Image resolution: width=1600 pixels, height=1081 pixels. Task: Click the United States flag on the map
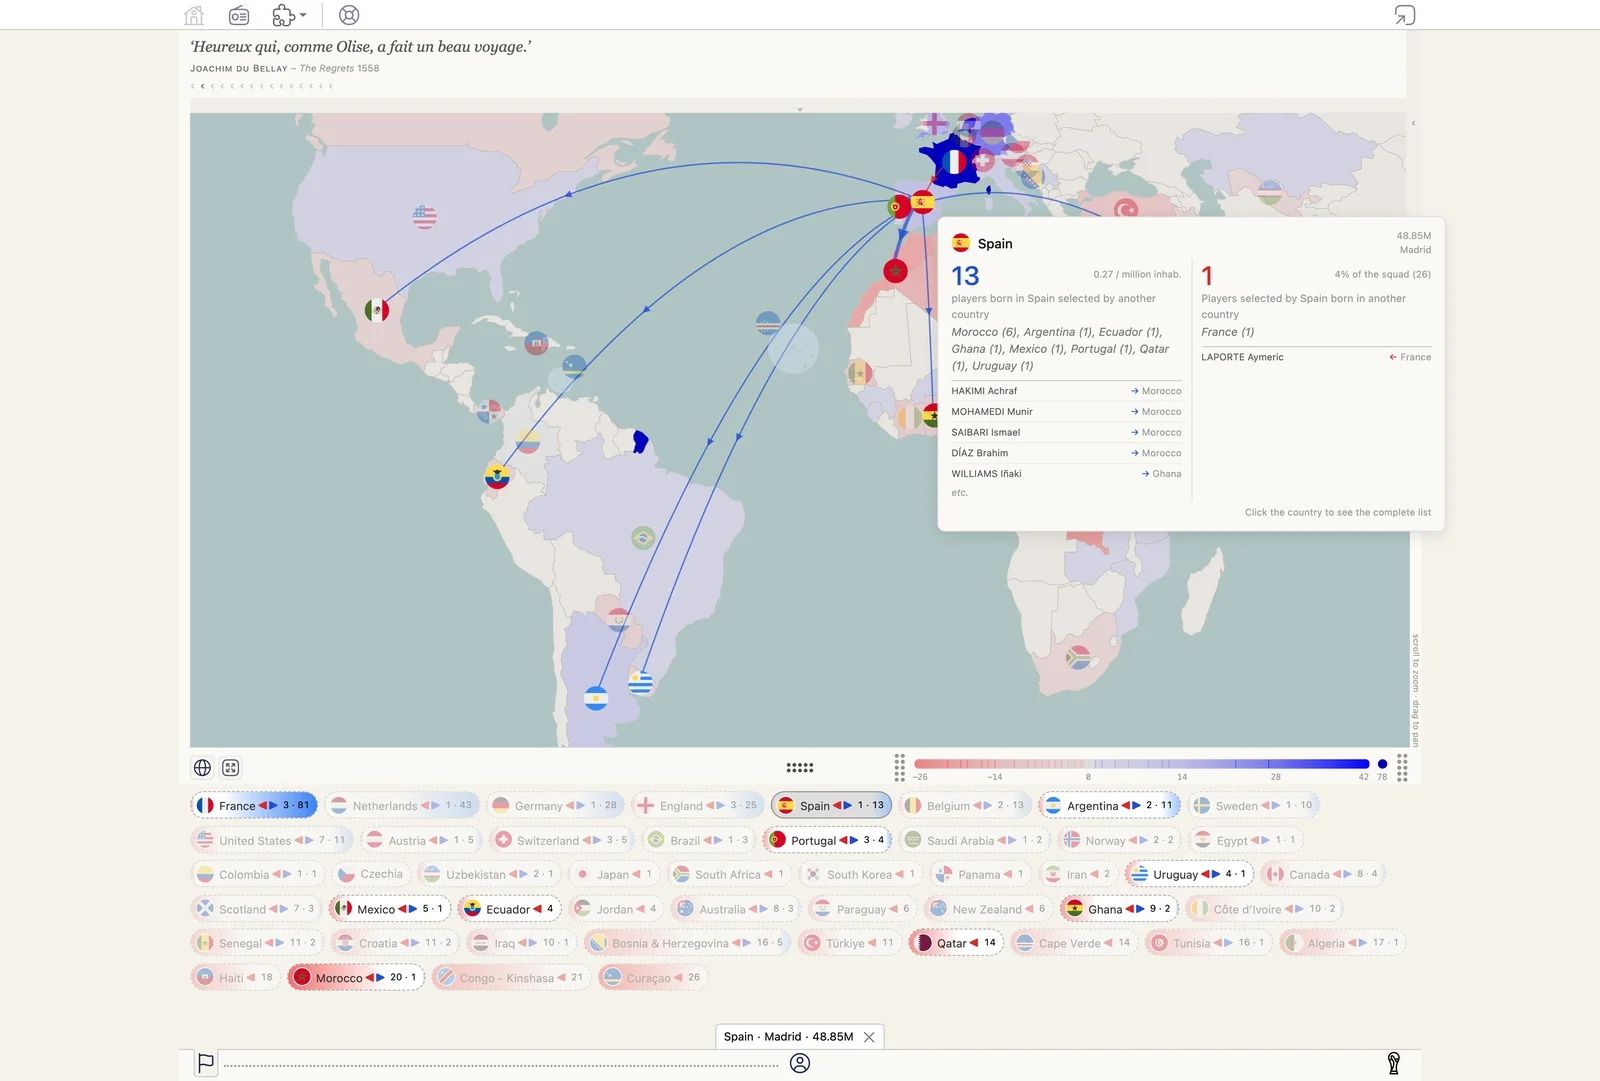pyautogui.click(x=425, y=217)
